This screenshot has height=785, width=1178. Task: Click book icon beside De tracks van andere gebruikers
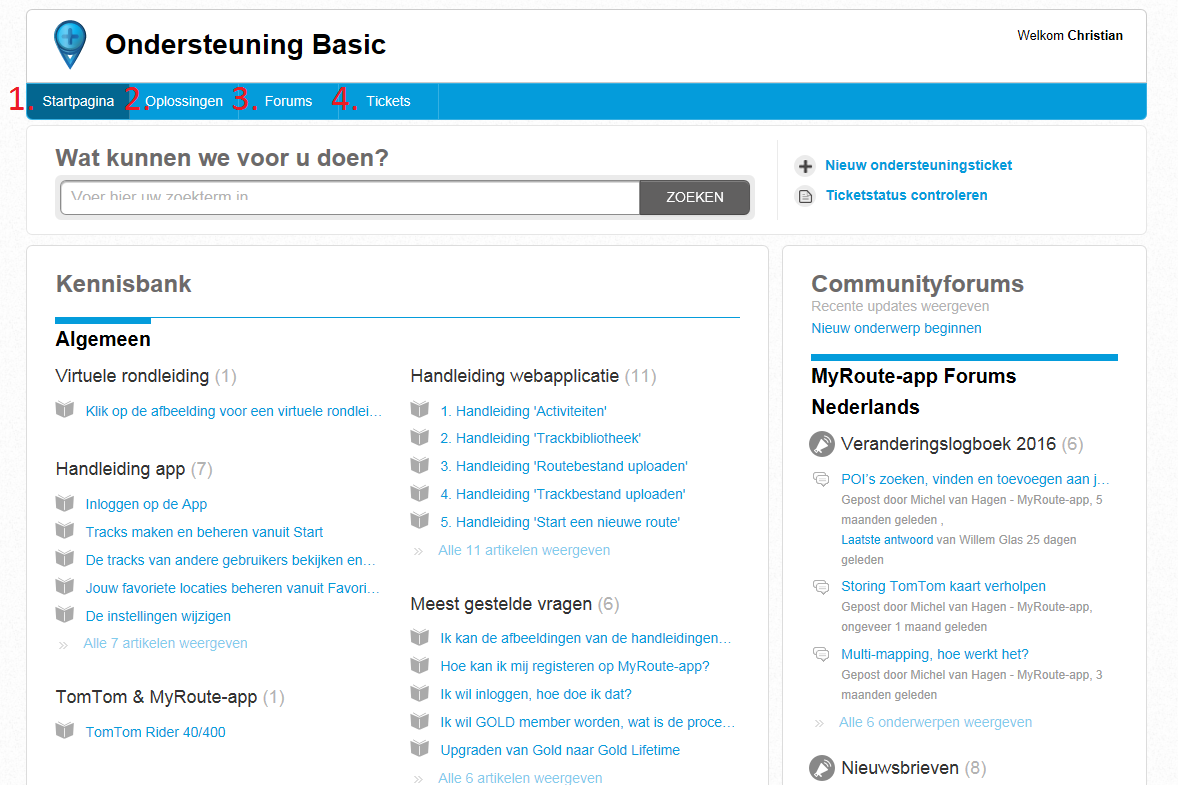(65, 559)
